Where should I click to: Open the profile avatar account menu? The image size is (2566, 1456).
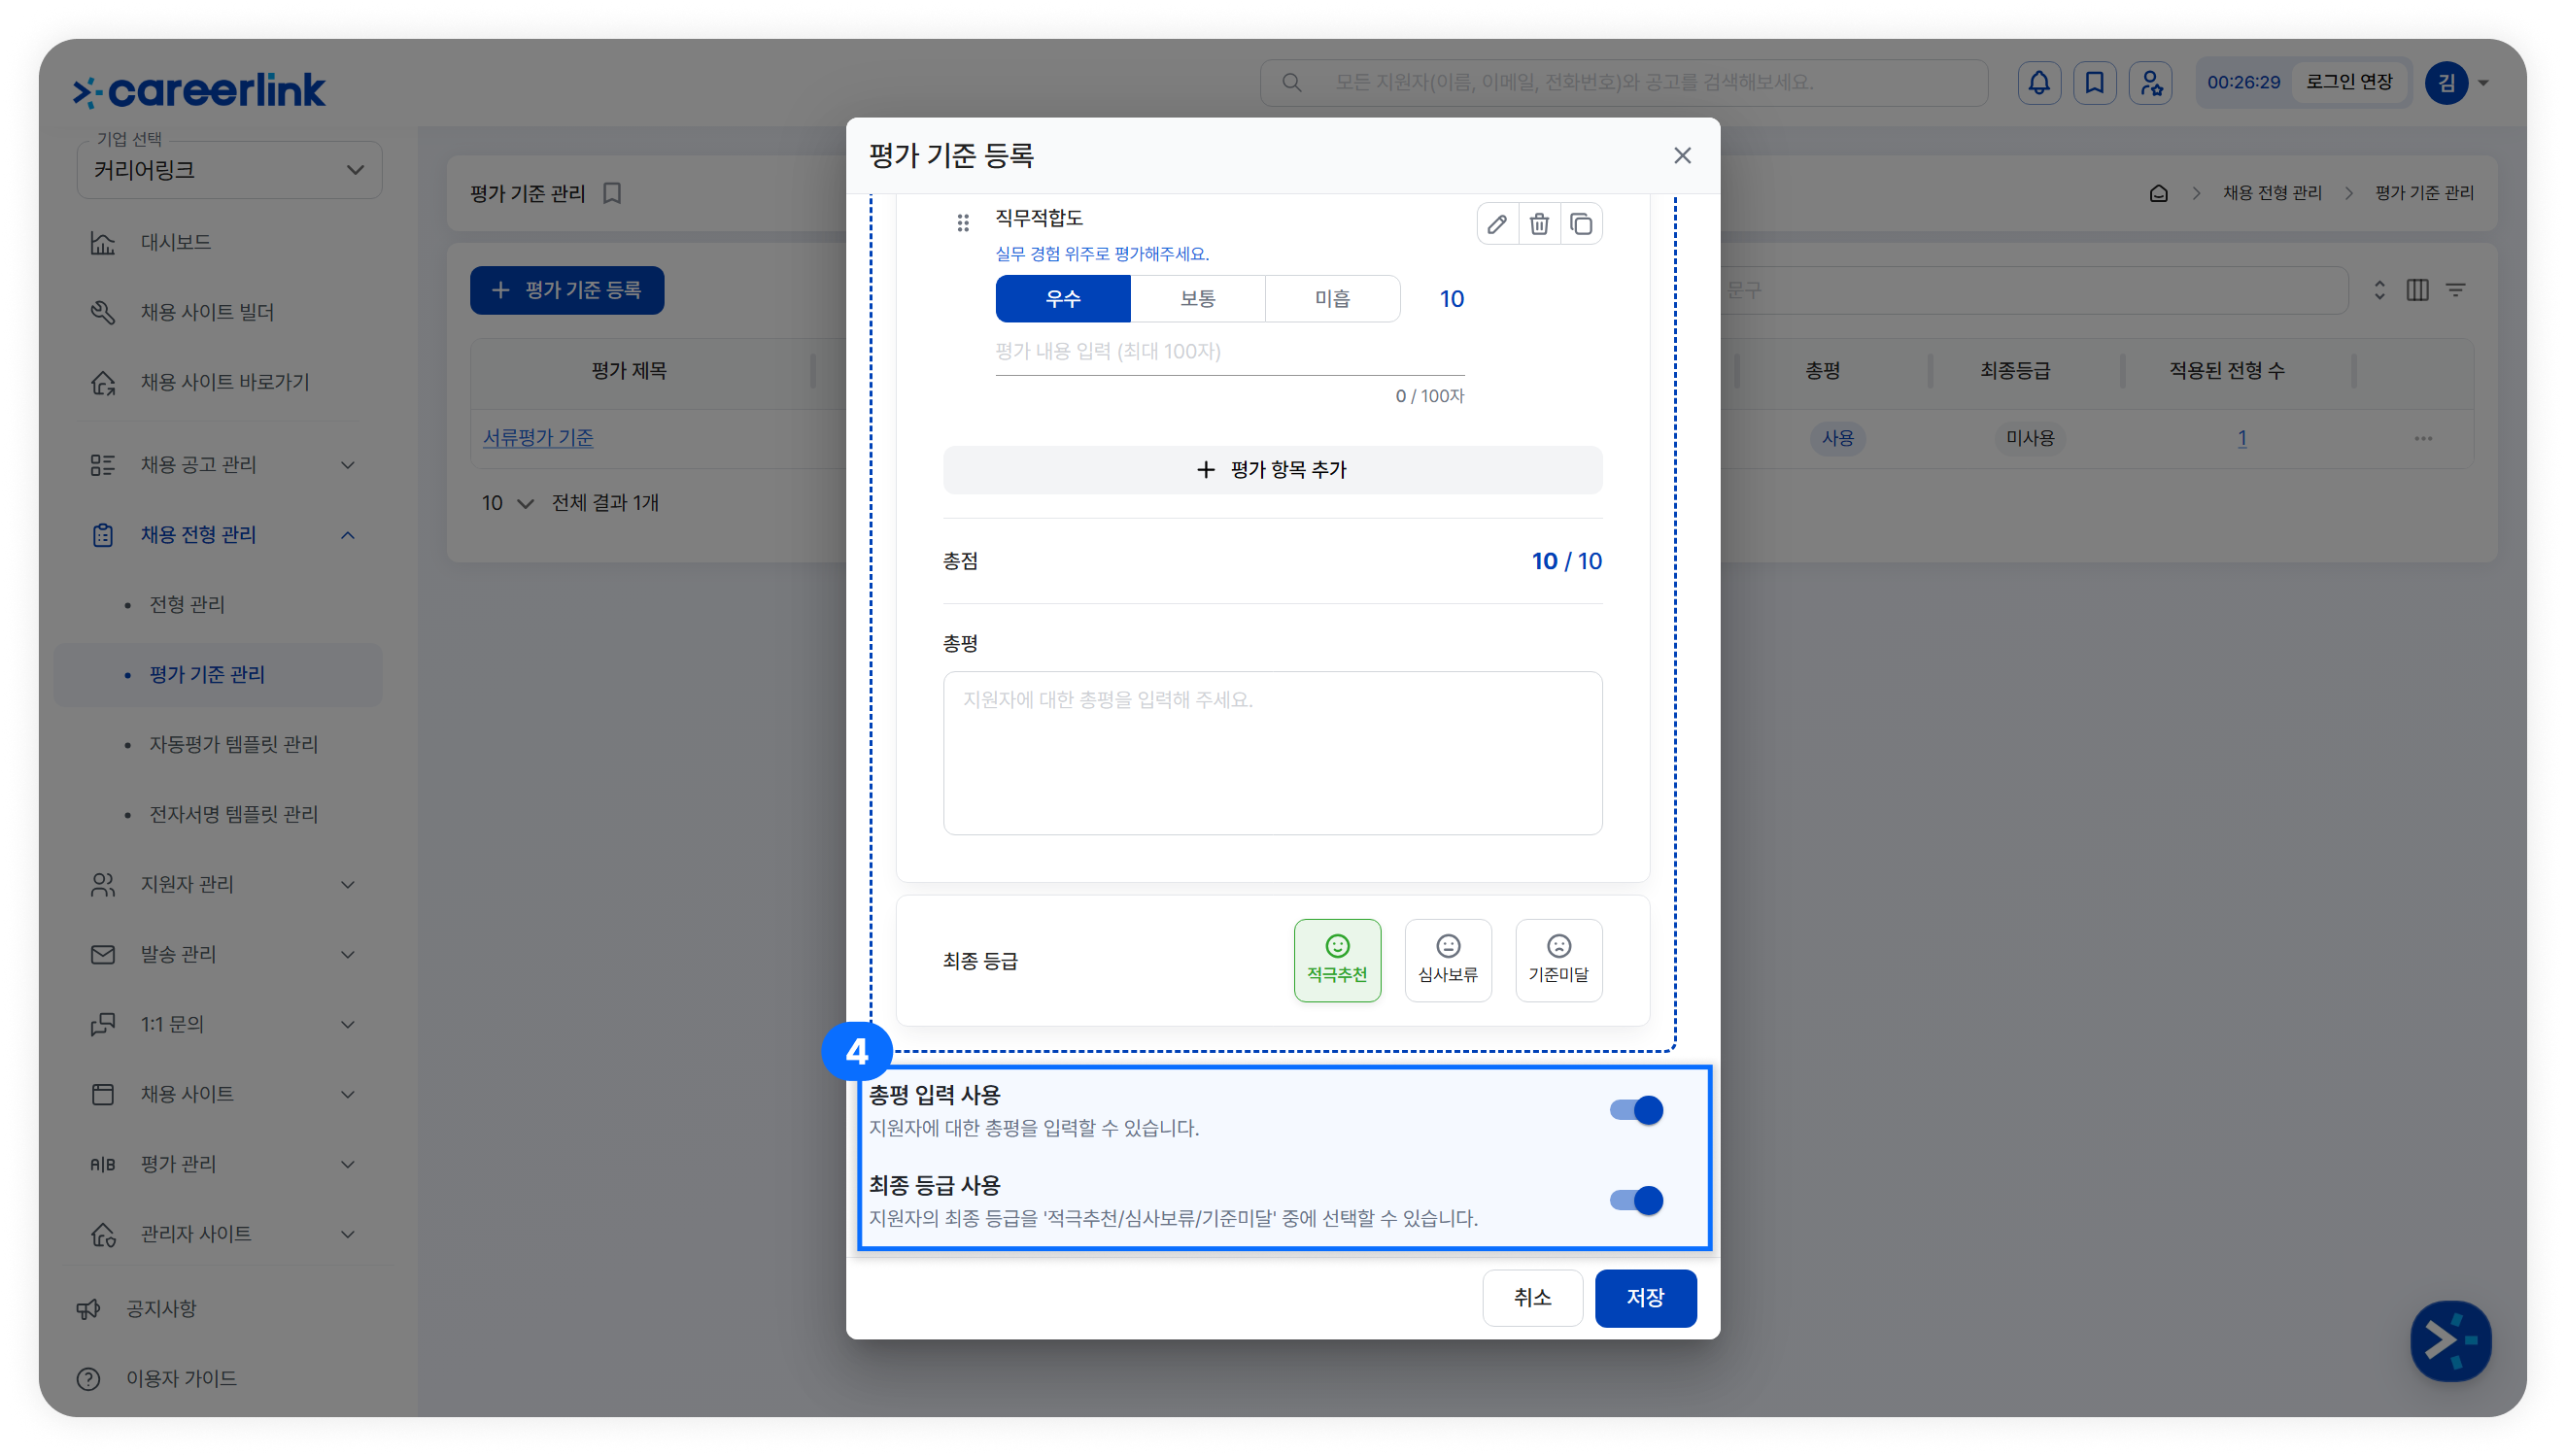[2456, 83]
